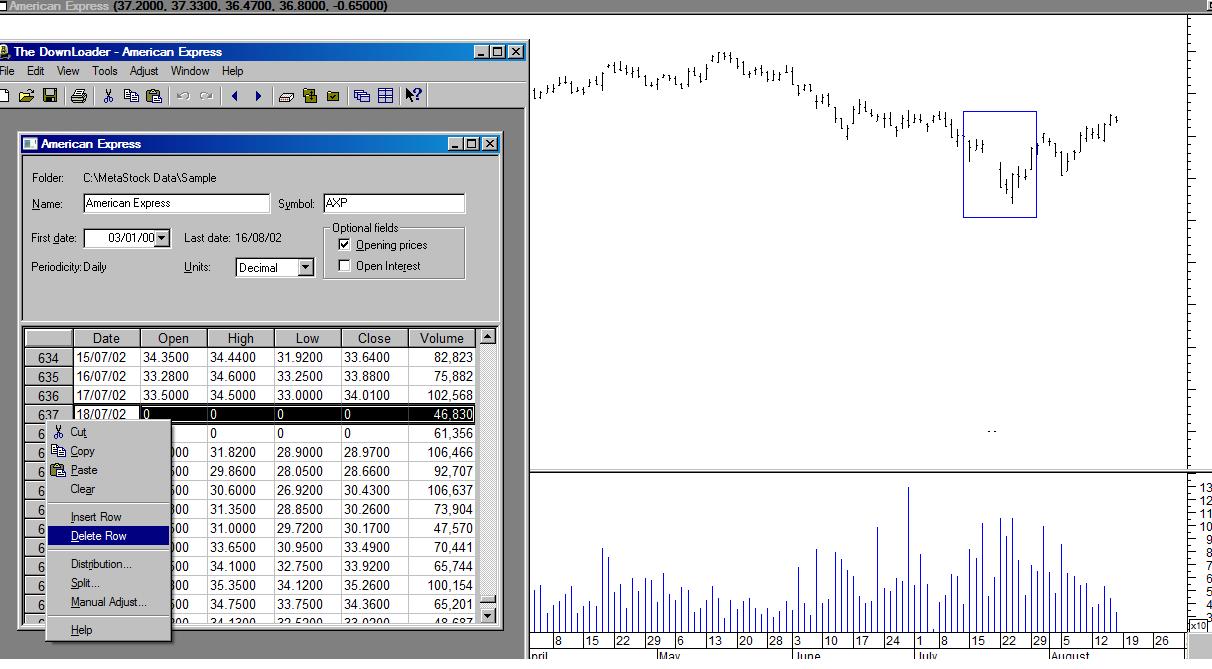Open the File menu
The width and height of the screenshot is (1212, 669).
[6, 71]
